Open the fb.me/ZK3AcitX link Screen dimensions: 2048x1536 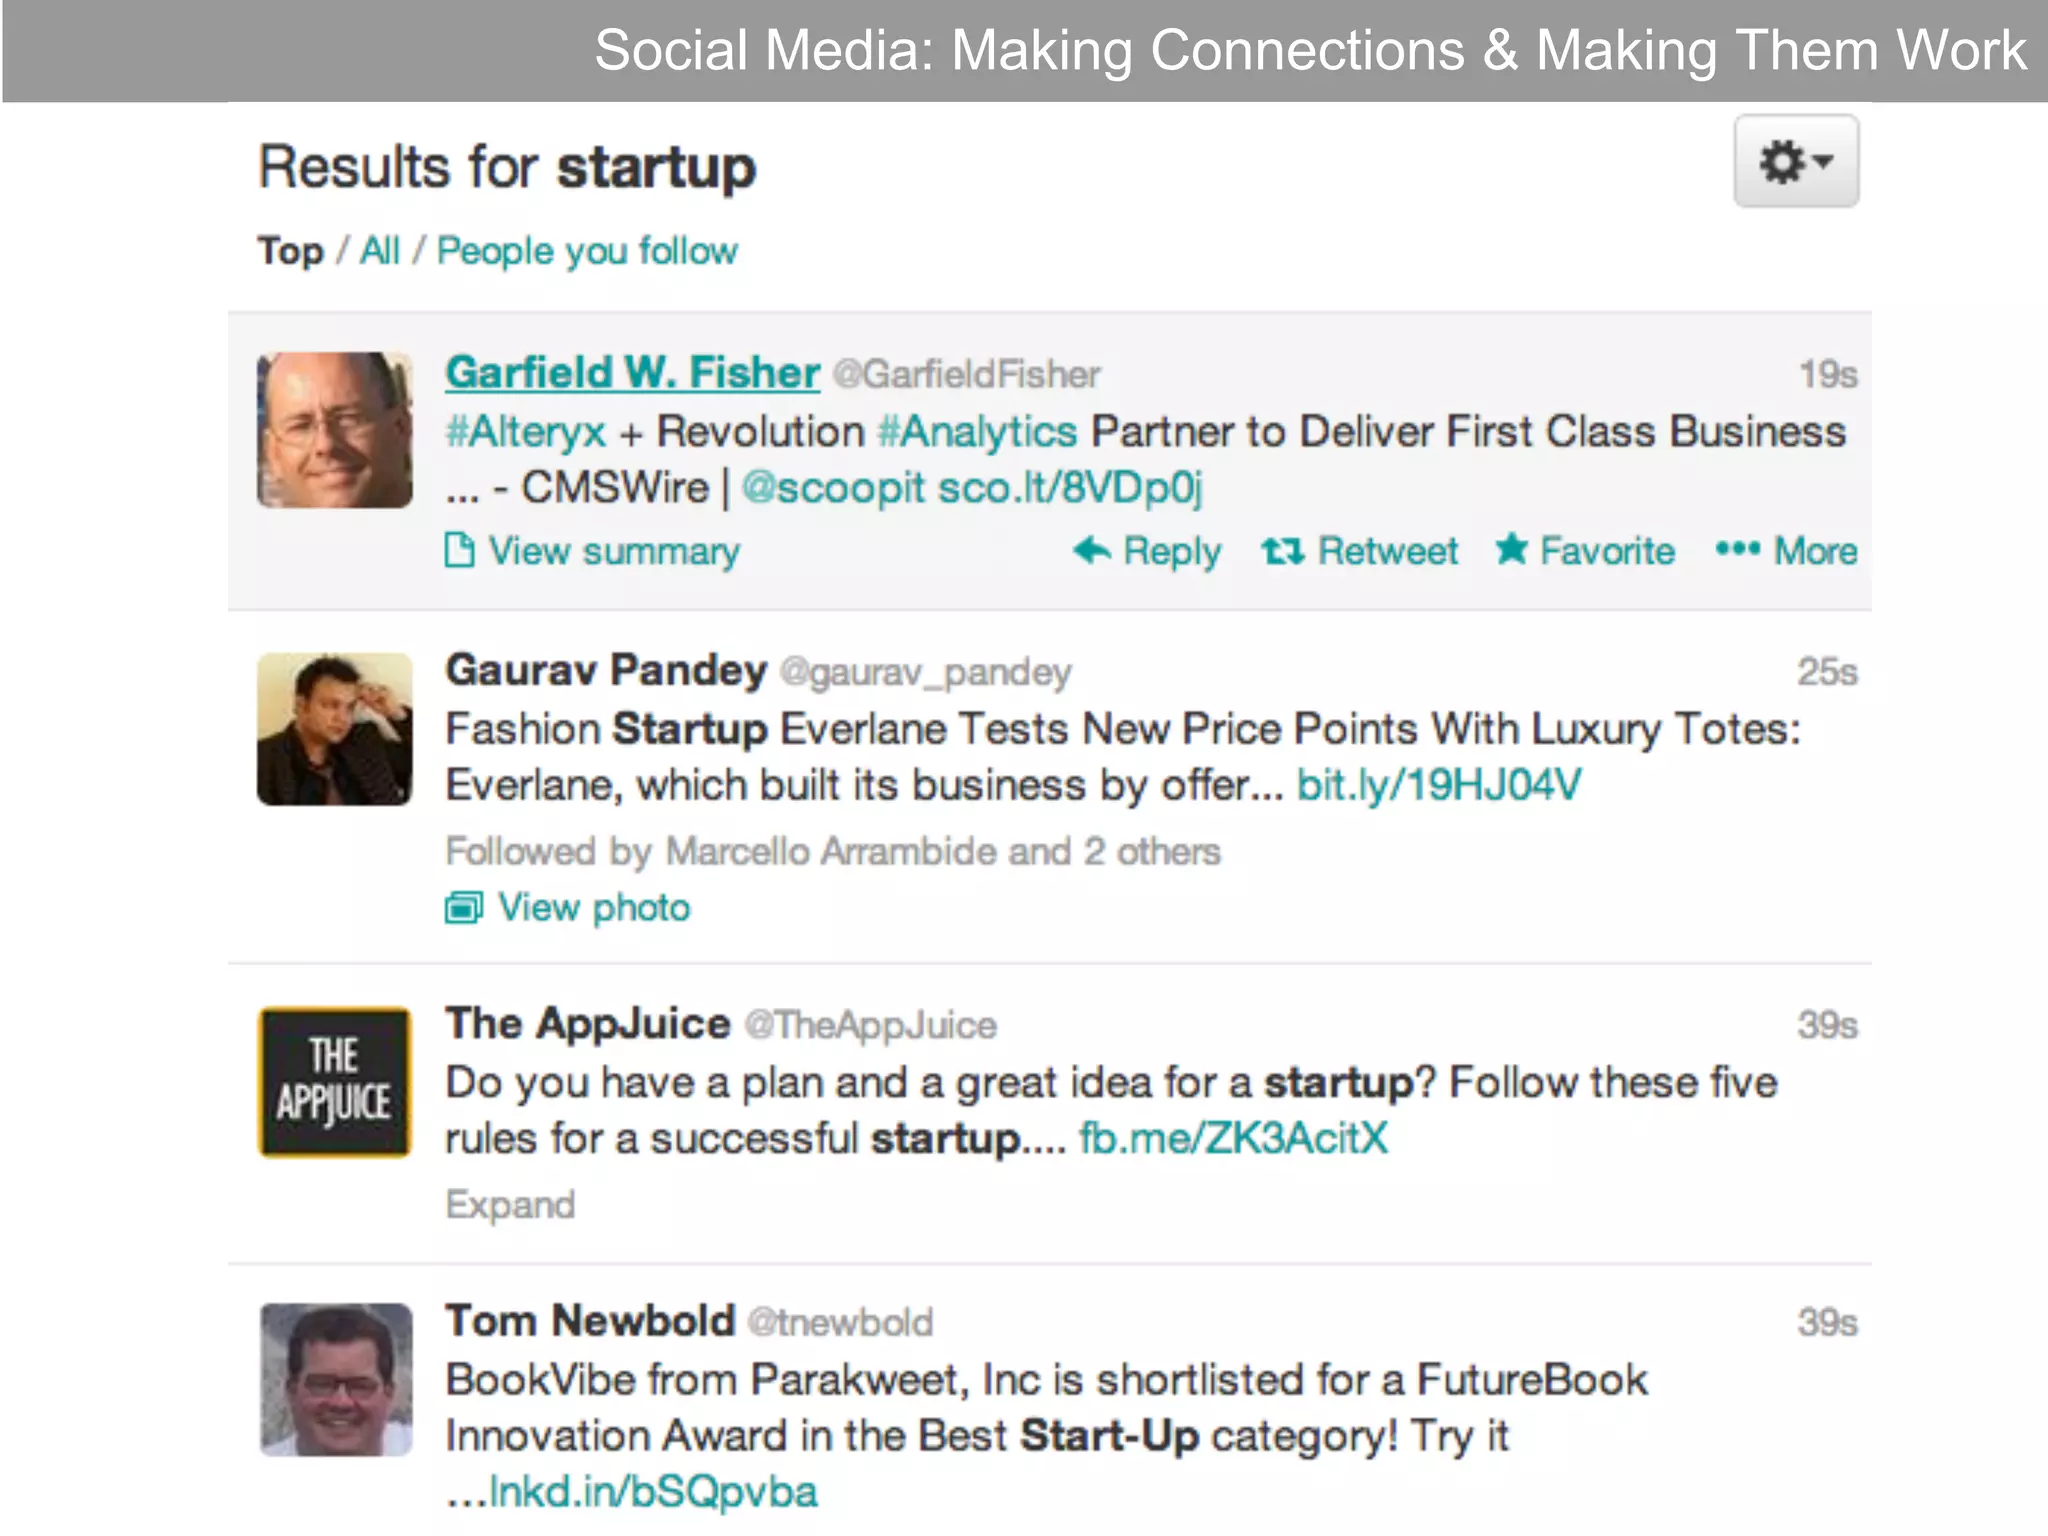1233,1138
